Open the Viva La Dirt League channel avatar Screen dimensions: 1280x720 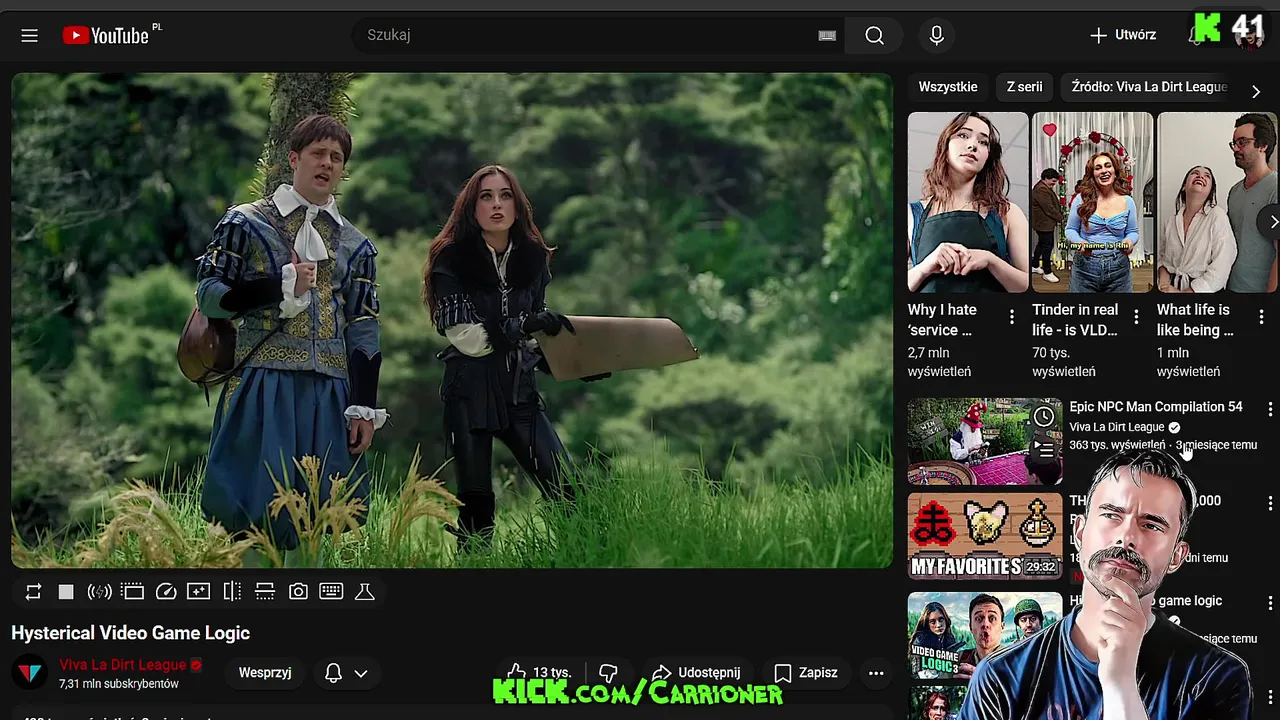[x=30, y=673]
